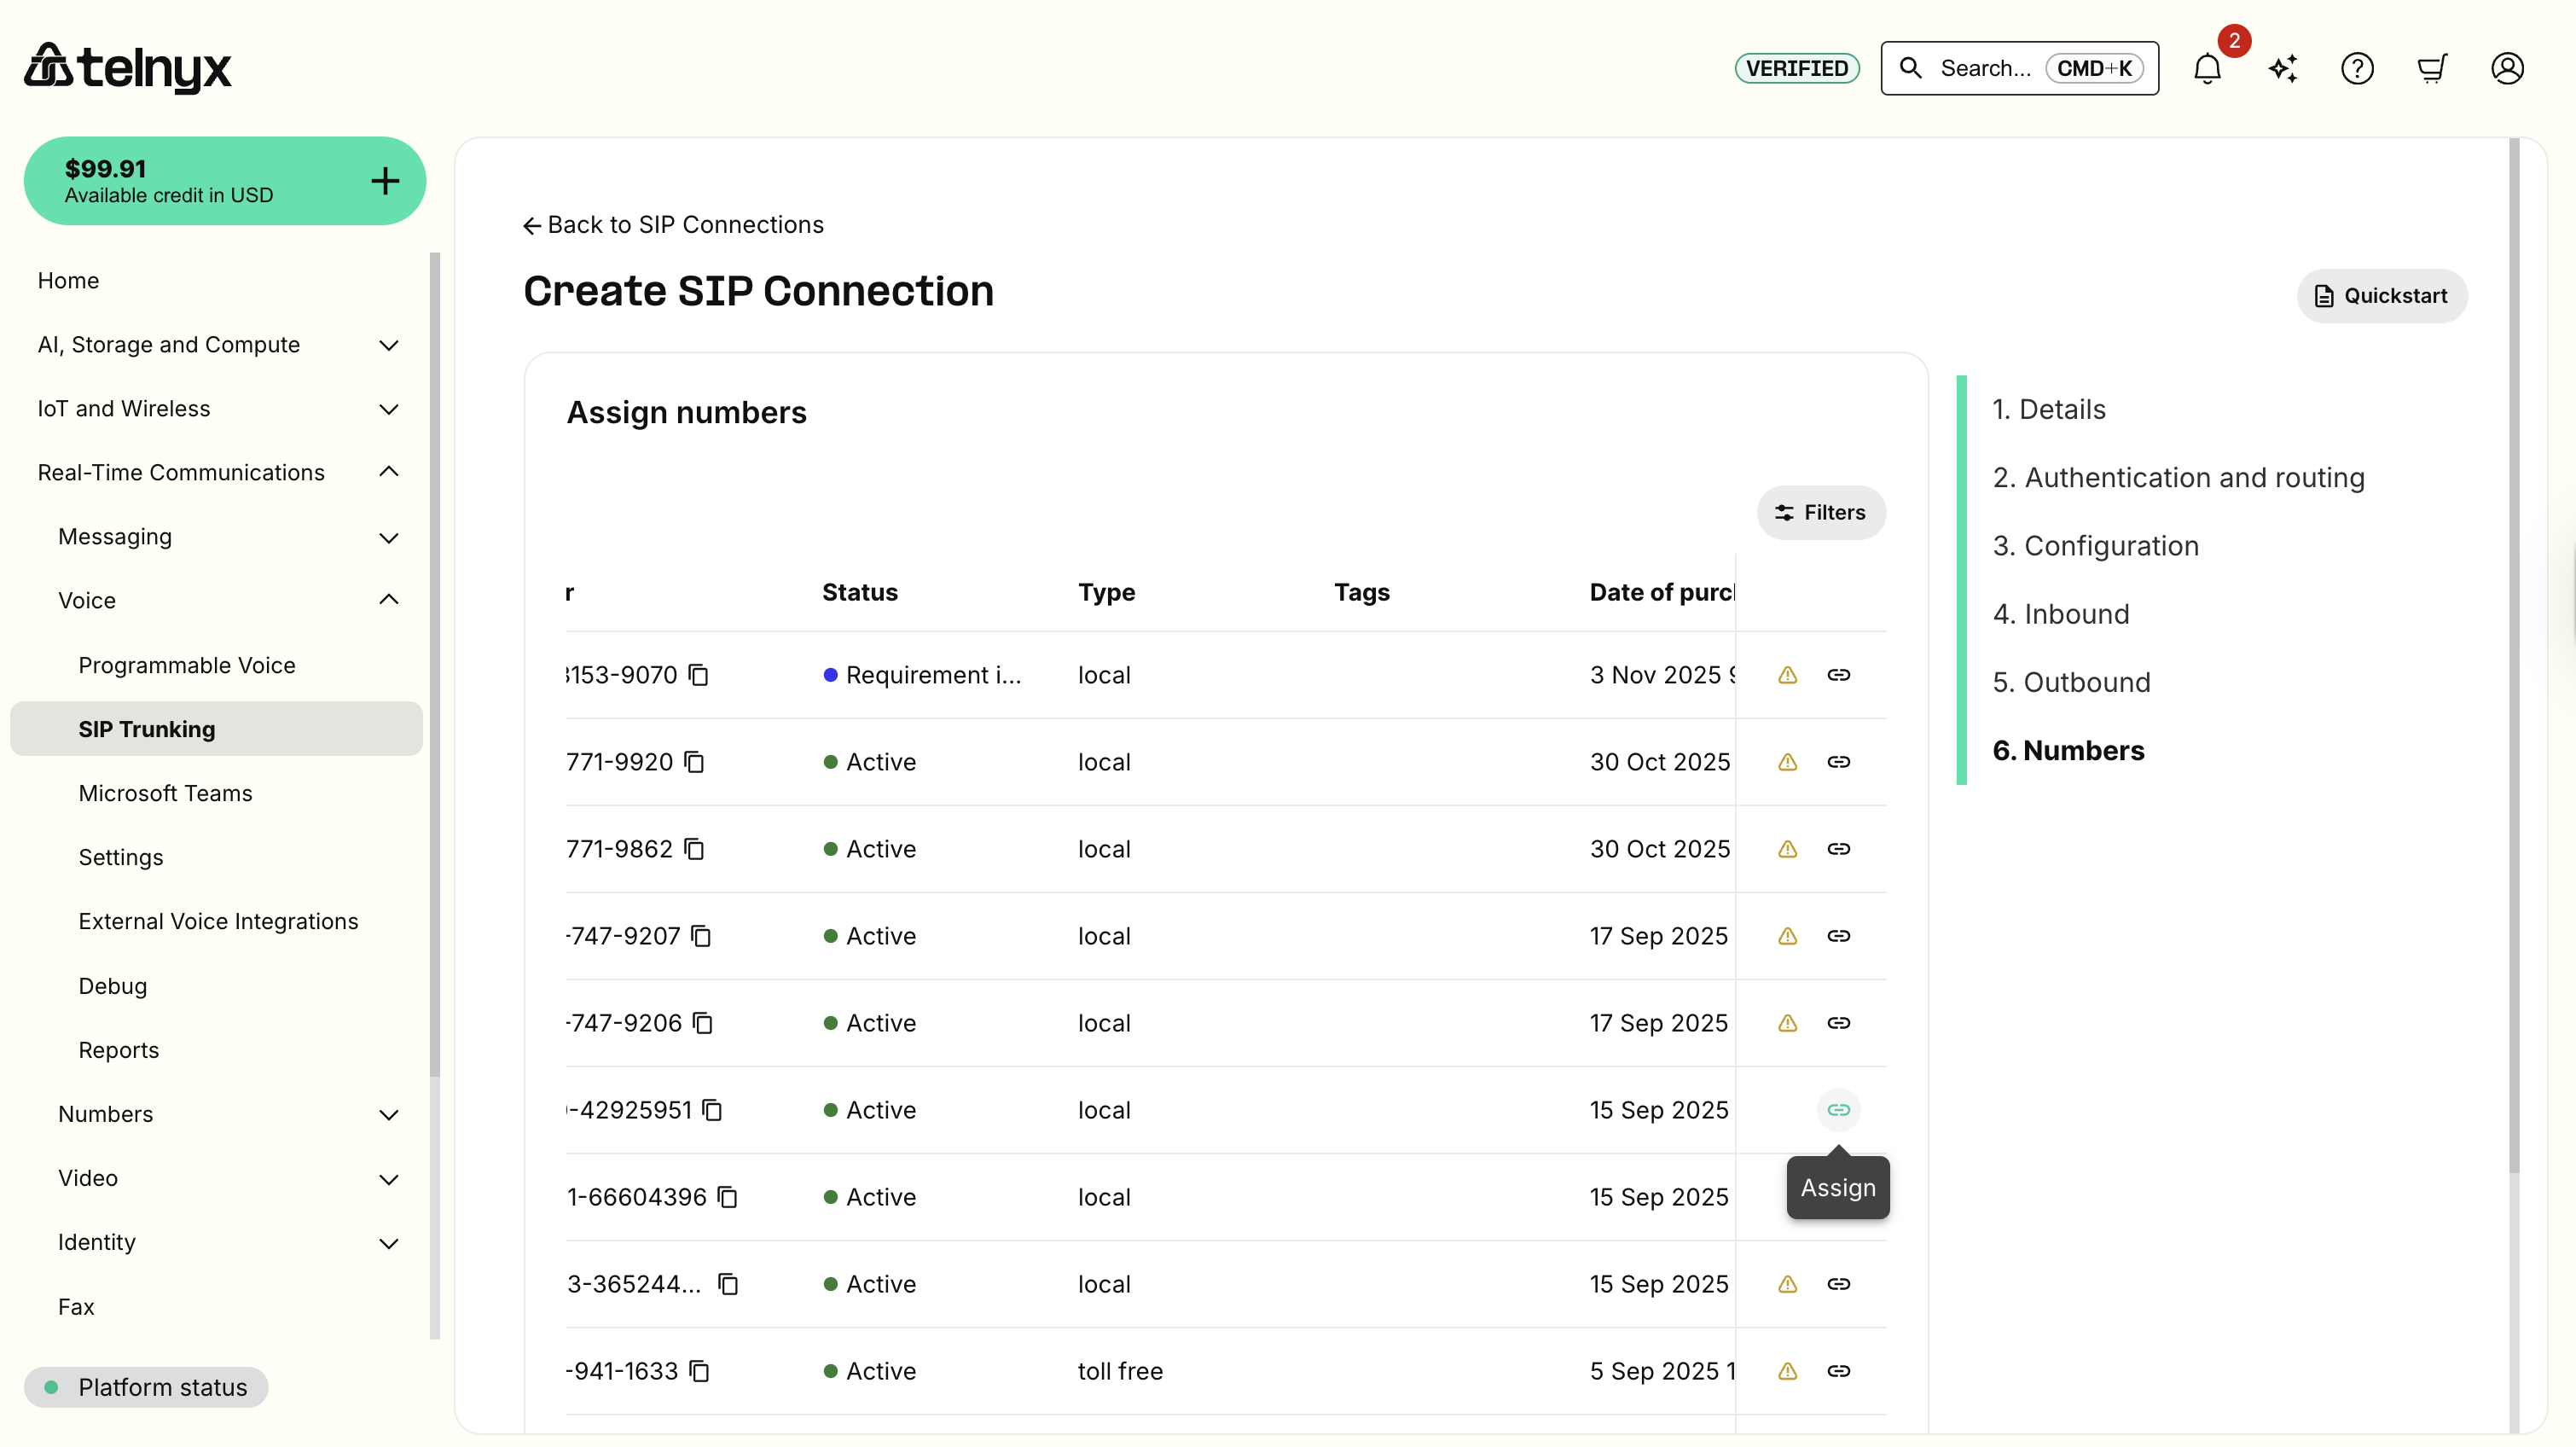Open the user account profile icon
The image size is (2576, 1447).
click(2507, 68)
